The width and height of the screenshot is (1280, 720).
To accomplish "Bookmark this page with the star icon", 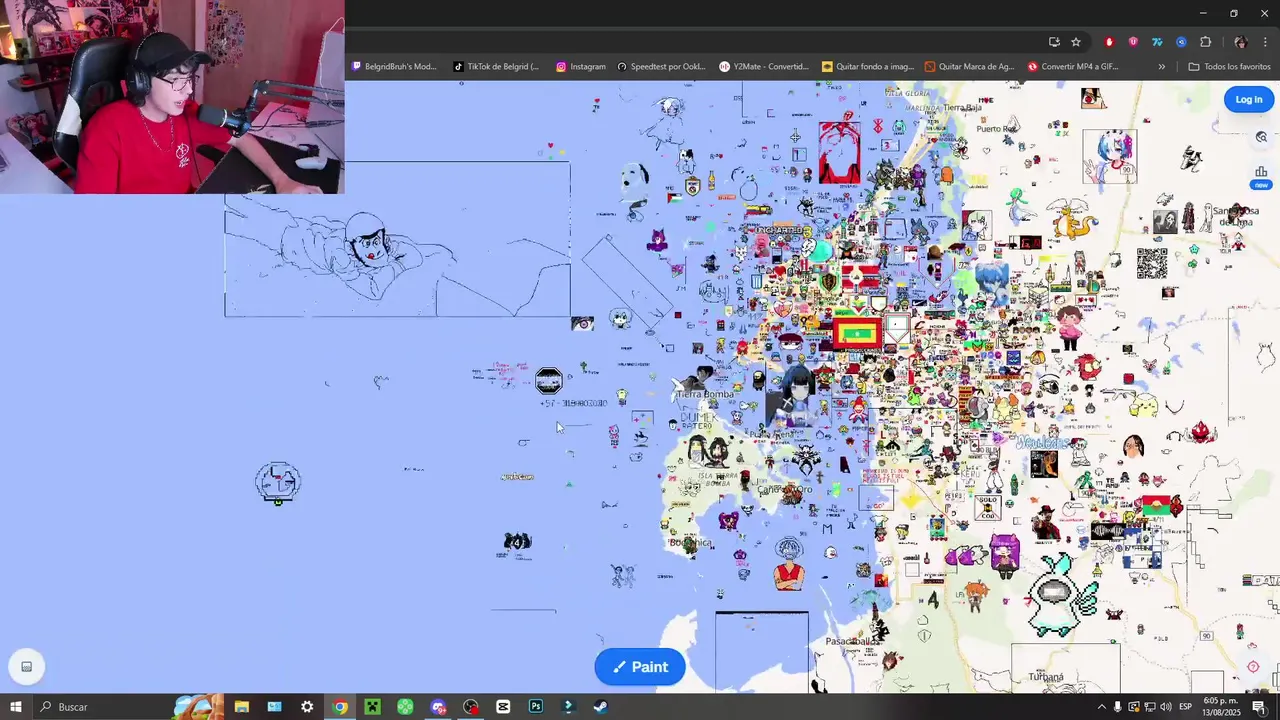I will pyautogui.click(x=1076, y=42).
